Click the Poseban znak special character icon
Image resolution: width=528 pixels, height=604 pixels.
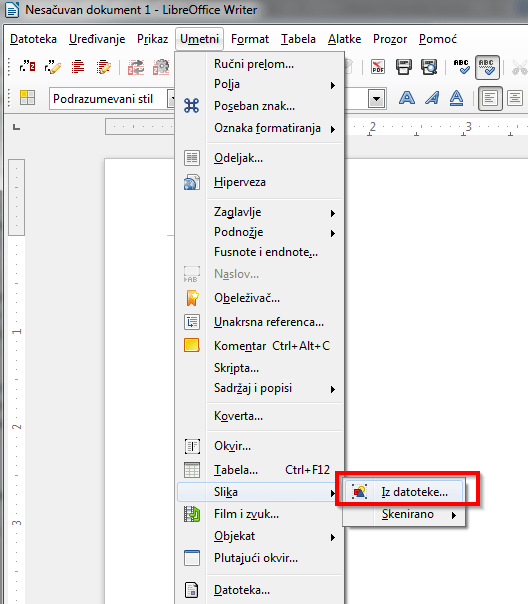point(191,106)
